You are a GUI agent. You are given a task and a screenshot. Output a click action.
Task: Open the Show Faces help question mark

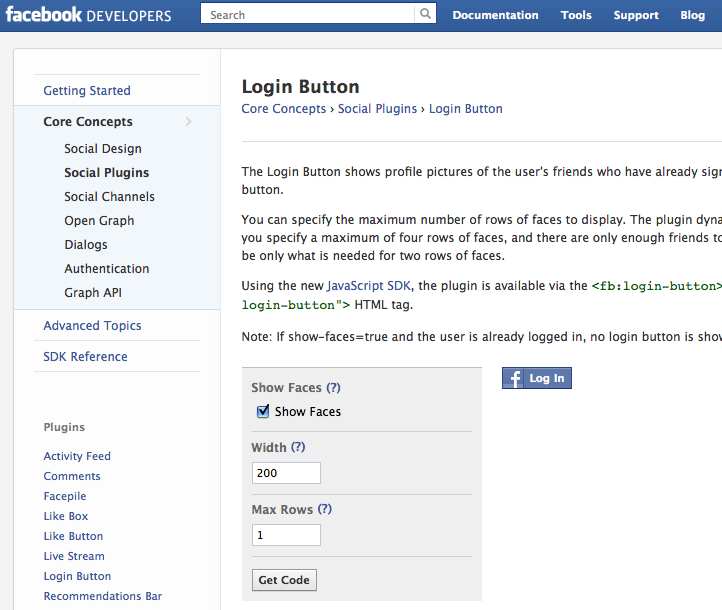(x=334, y=388)
